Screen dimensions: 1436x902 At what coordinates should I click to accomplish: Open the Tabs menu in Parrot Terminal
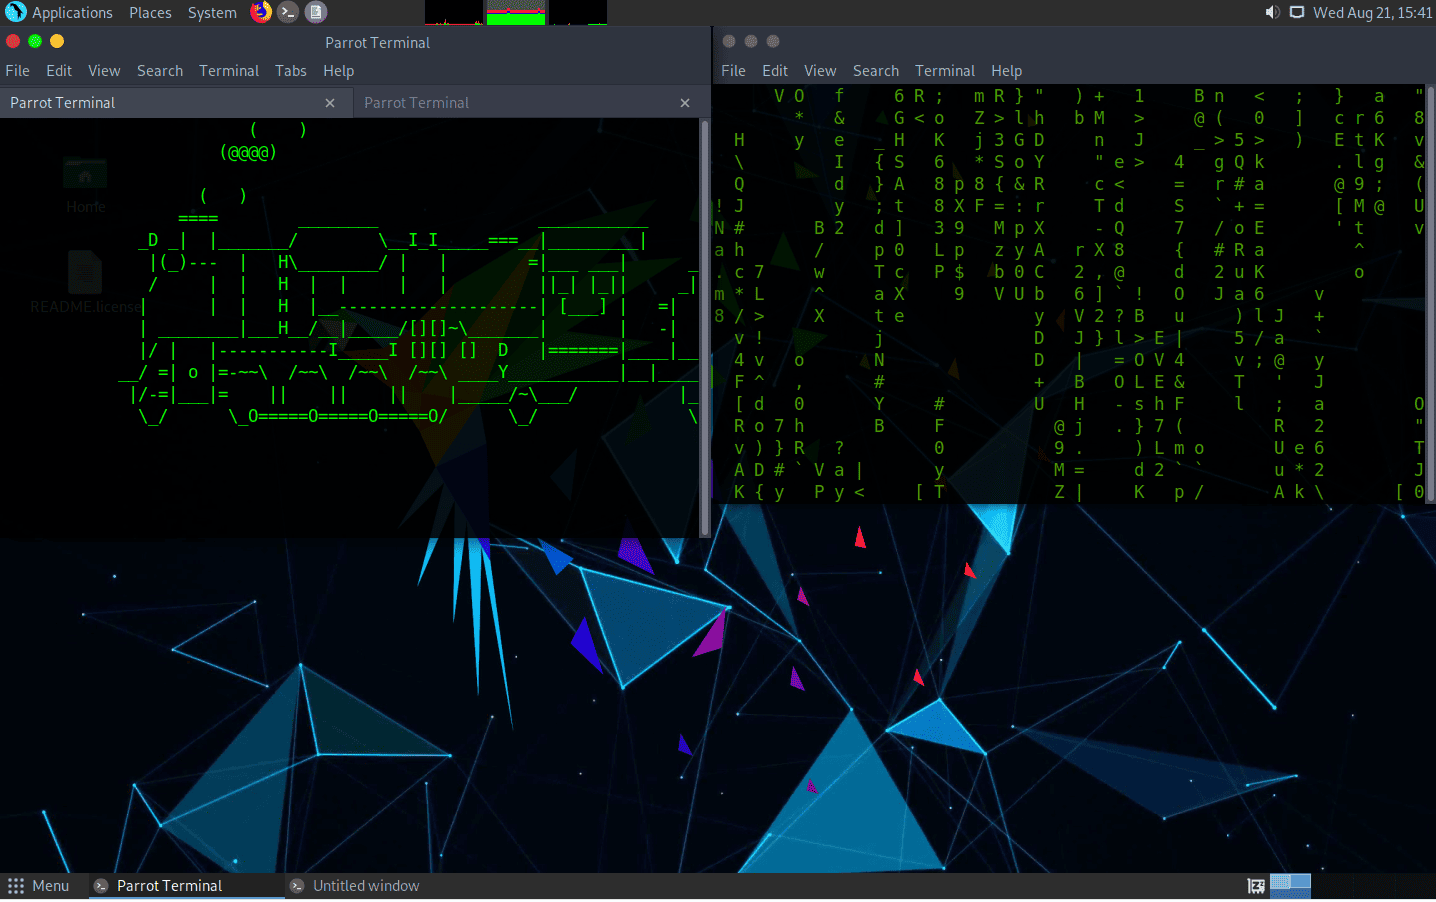click(x=291, y=71)
